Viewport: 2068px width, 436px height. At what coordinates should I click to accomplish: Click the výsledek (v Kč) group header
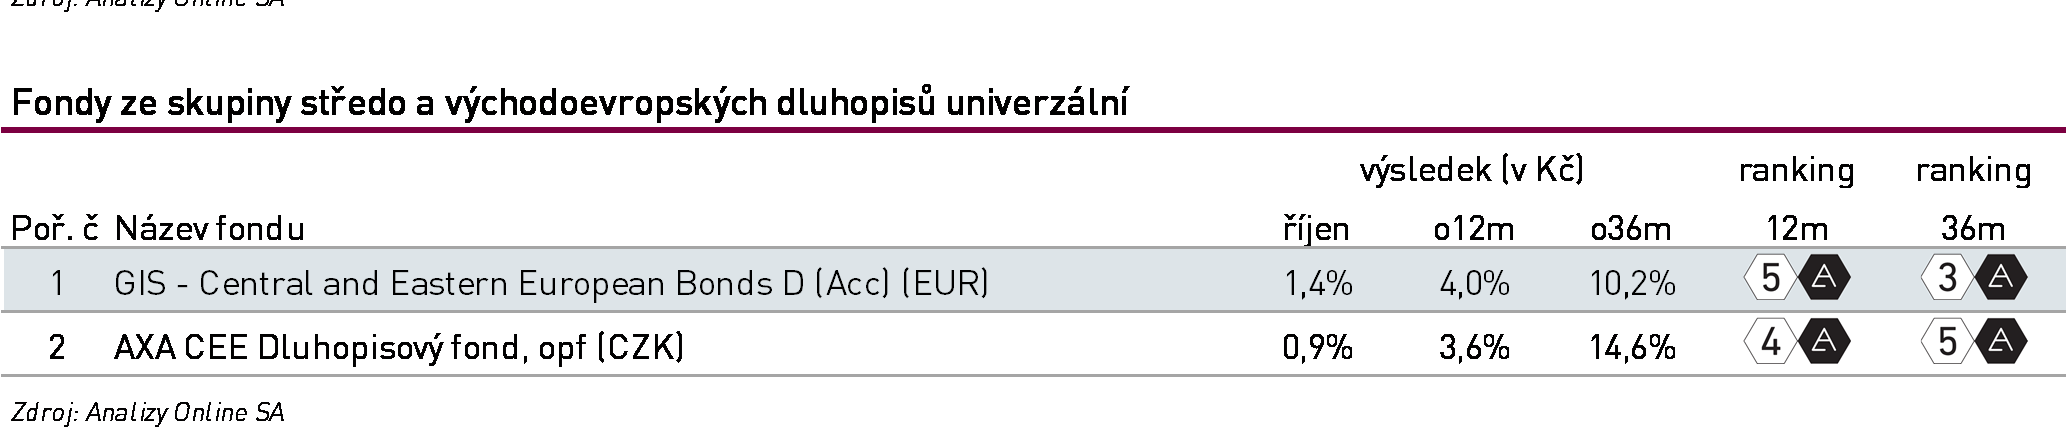click(1472, 170)
